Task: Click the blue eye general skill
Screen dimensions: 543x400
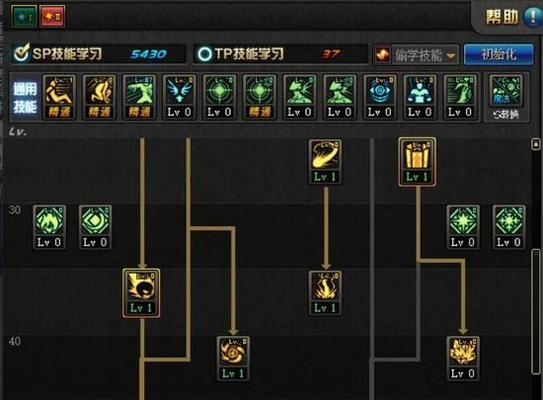Action: coord(380,97)
